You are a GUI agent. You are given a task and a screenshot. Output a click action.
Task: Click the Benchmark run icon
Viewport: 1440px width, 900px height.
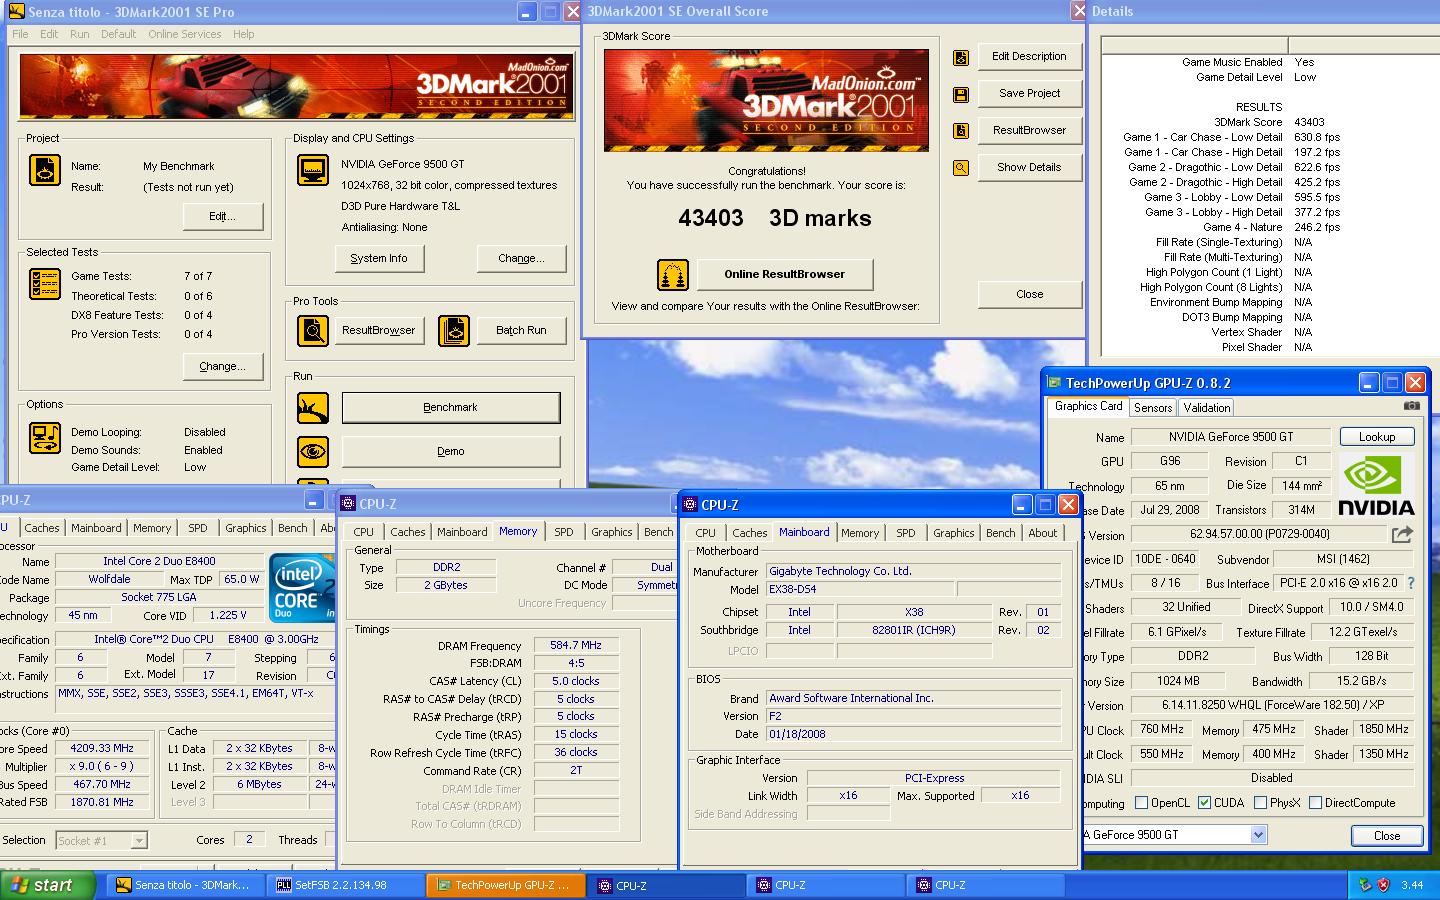point(313,407)
